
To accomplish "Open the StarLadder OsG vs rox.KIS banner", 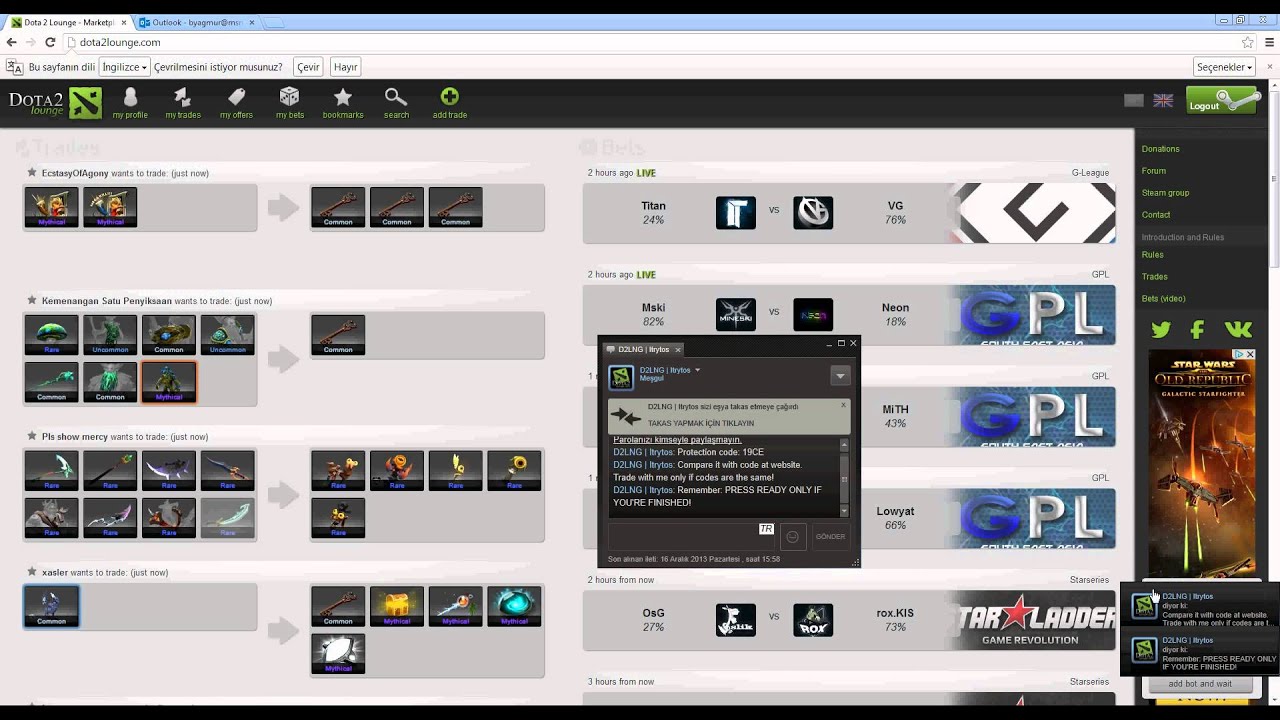I will [1031, 620].
